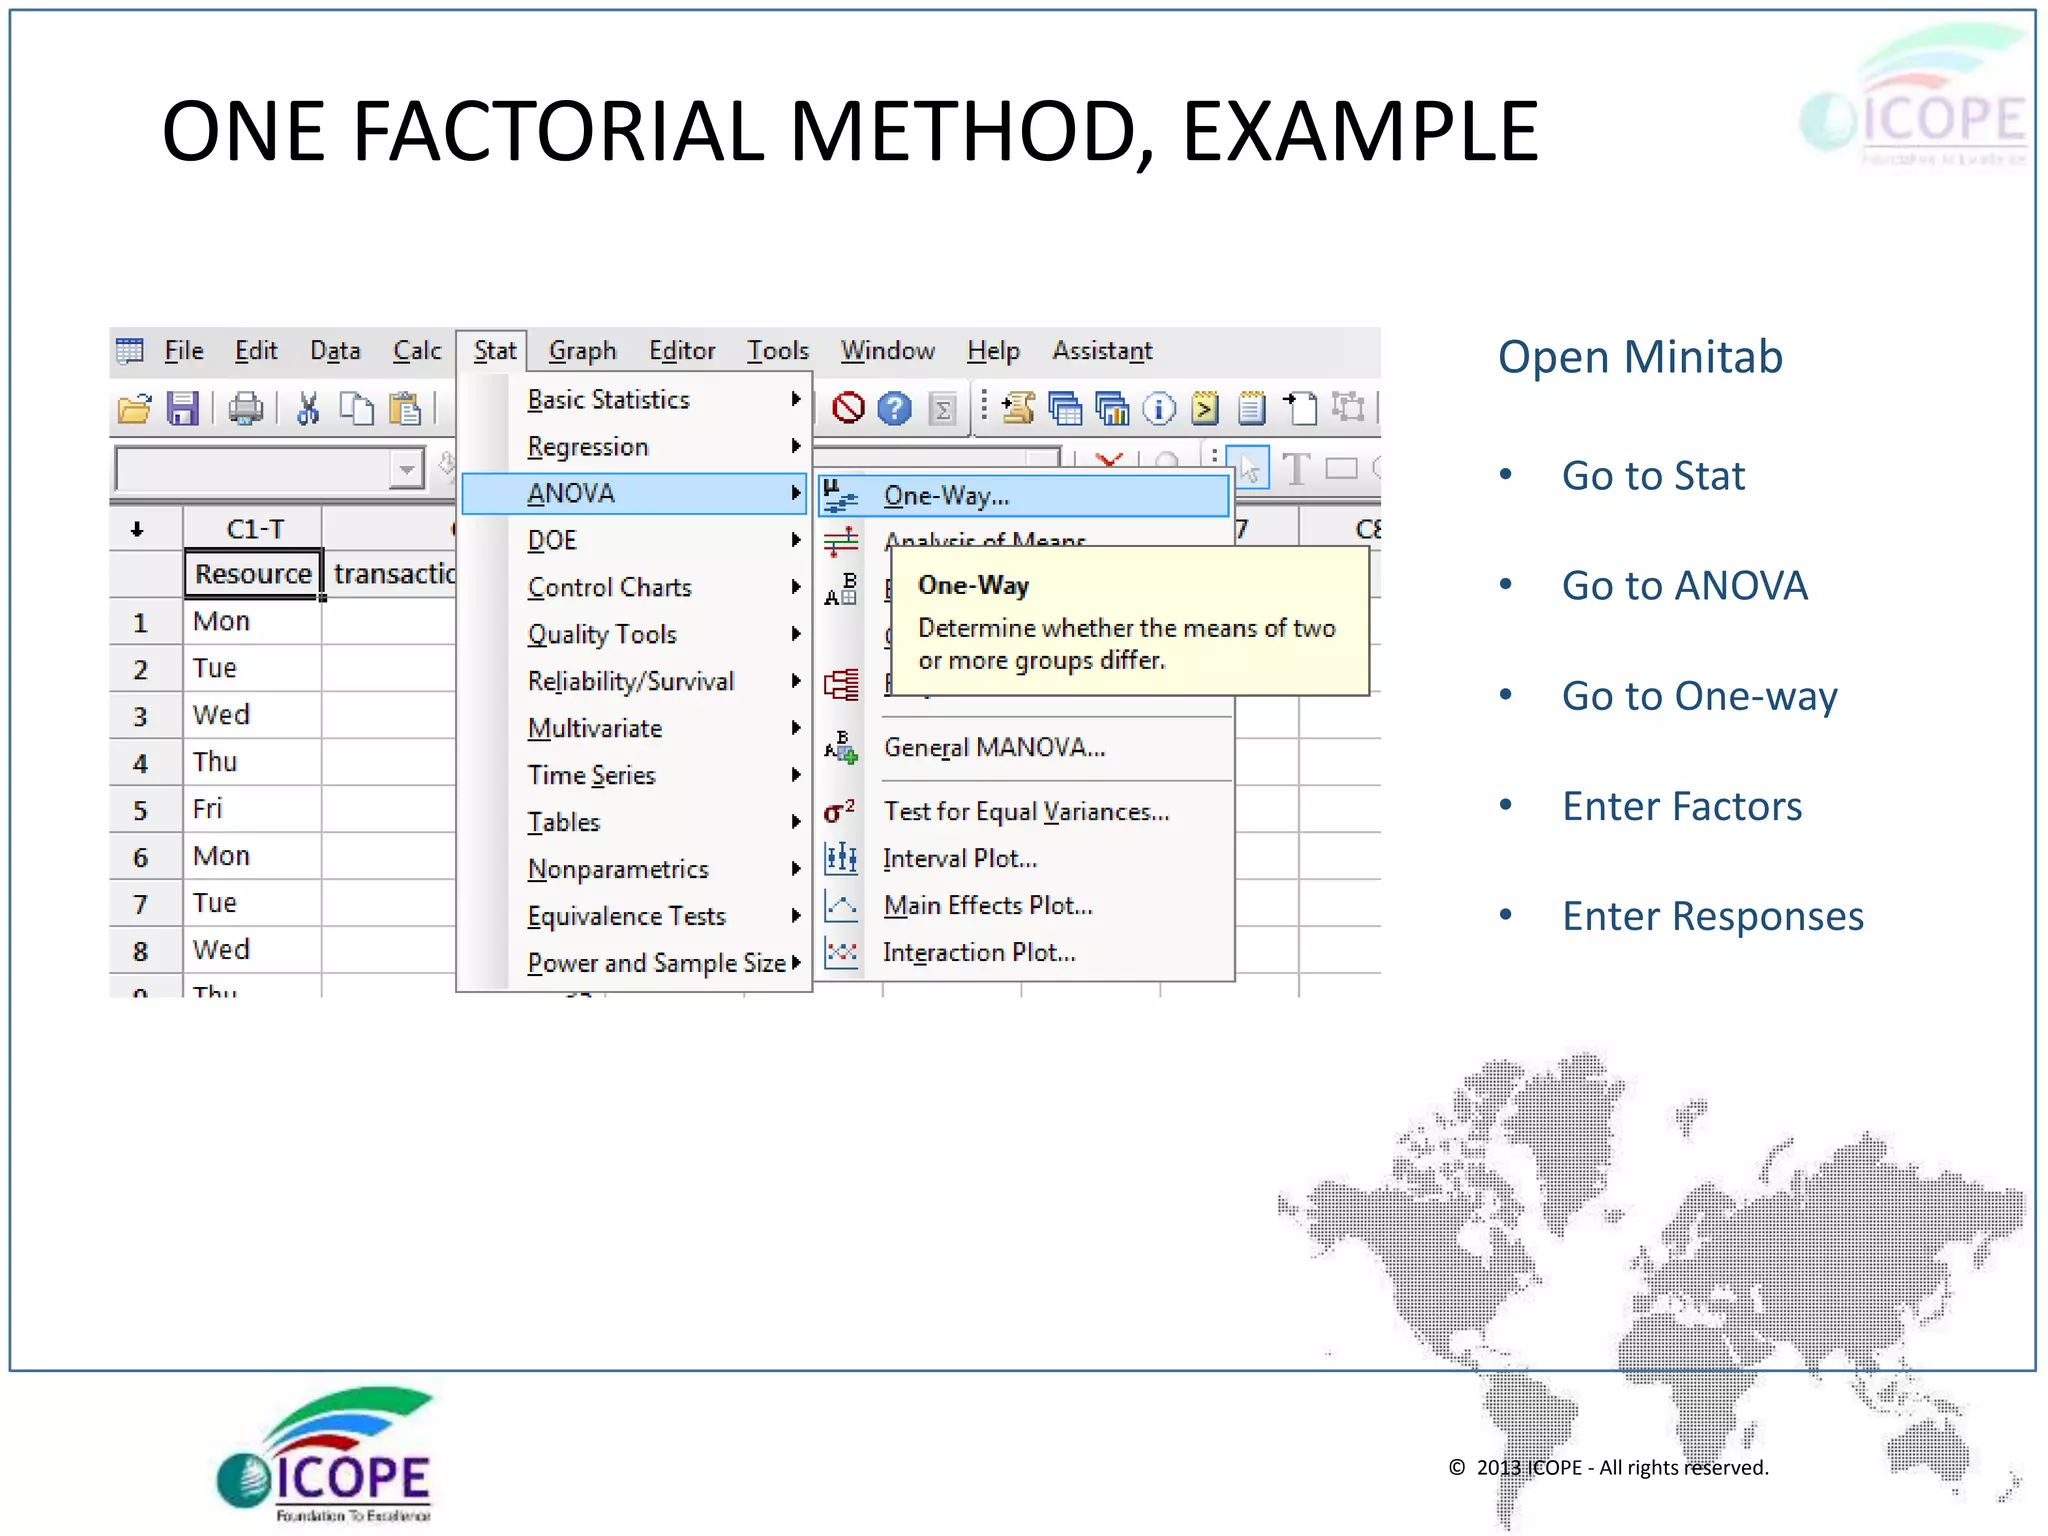
Task: Click row number 8 header
Action: [x=141, y=951]
